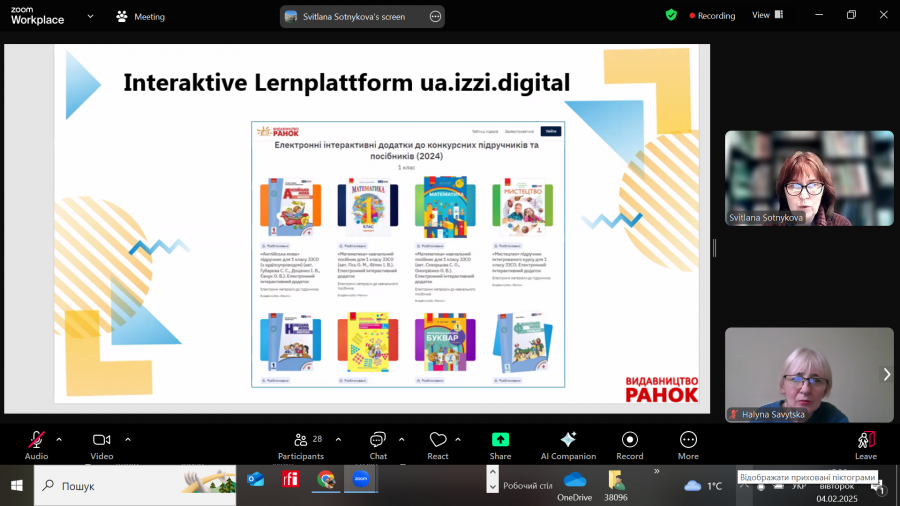Open the rfi app in taskbar
The height and width of the screenshot is (506, 900).
[x=290, y=479]
